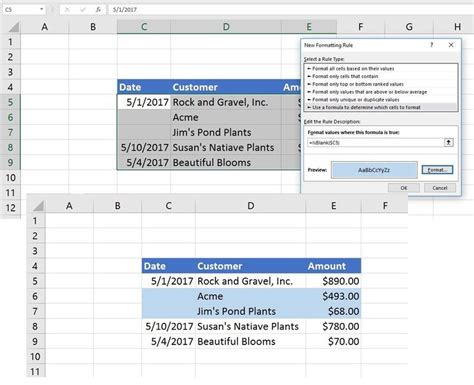This screenshot has width=474, height=385.
Task: Select column C header in upper sheet
Action: pos(144,27)
